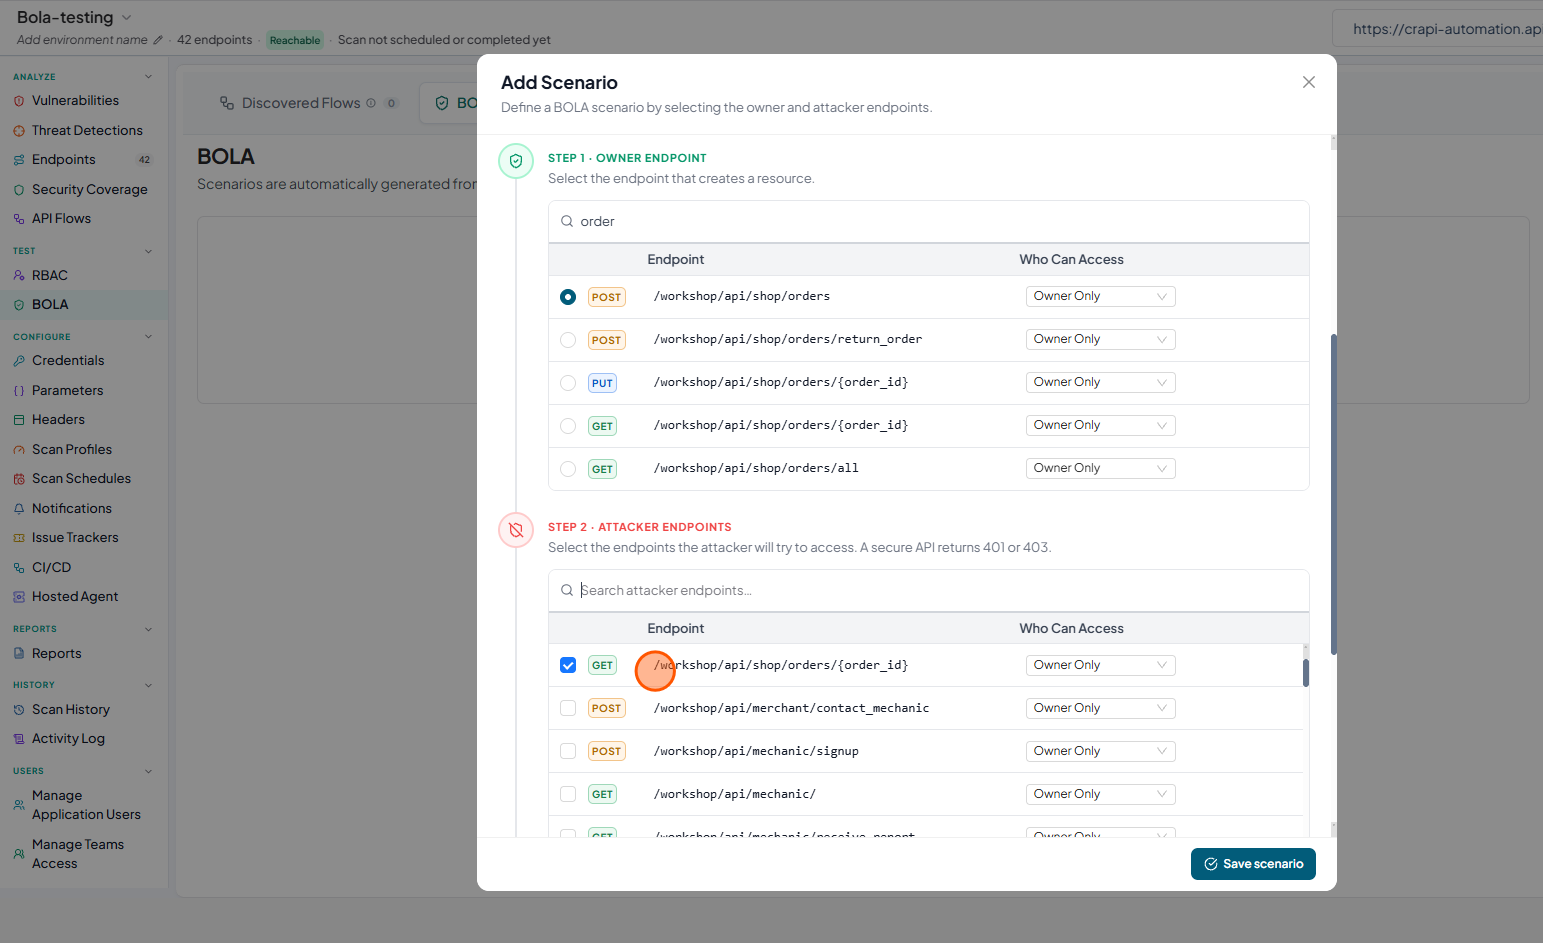1543x943 pixels.
Task: Open the Endpoints sidebar item
Action: click(x=84, y=160)
